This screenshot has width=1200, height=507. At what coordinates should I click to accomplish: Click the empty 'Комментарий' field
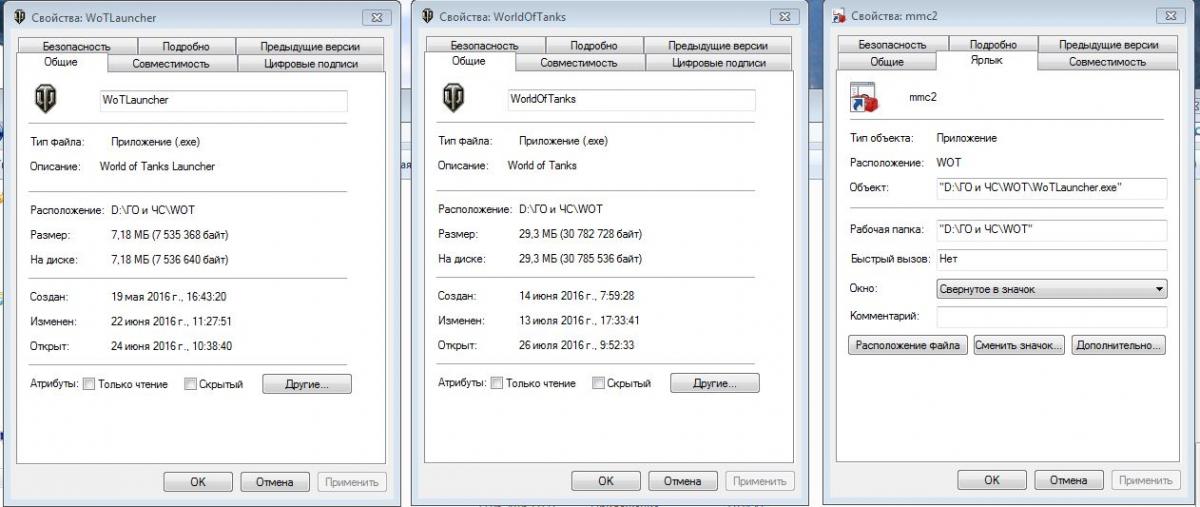coord(1052,317)
